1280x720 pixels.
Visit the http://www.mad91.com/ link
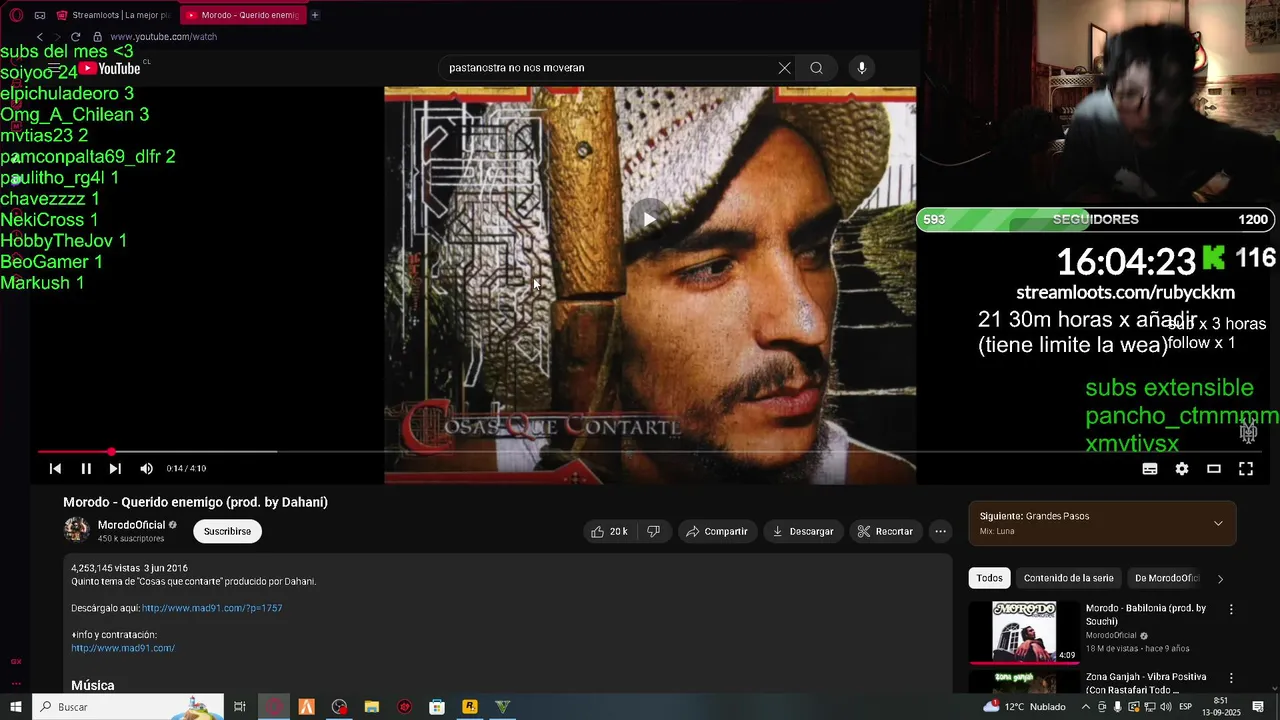tap(123, 648)
